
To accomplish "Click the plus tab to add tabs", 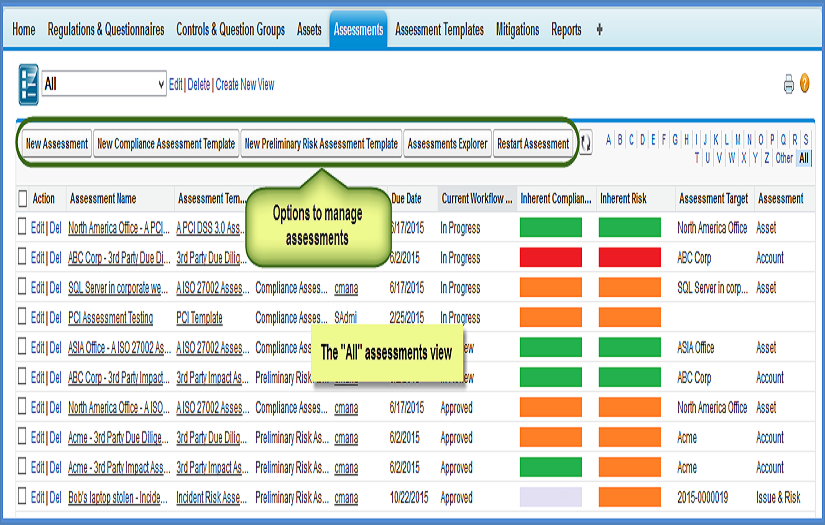I will click(599, 29).
